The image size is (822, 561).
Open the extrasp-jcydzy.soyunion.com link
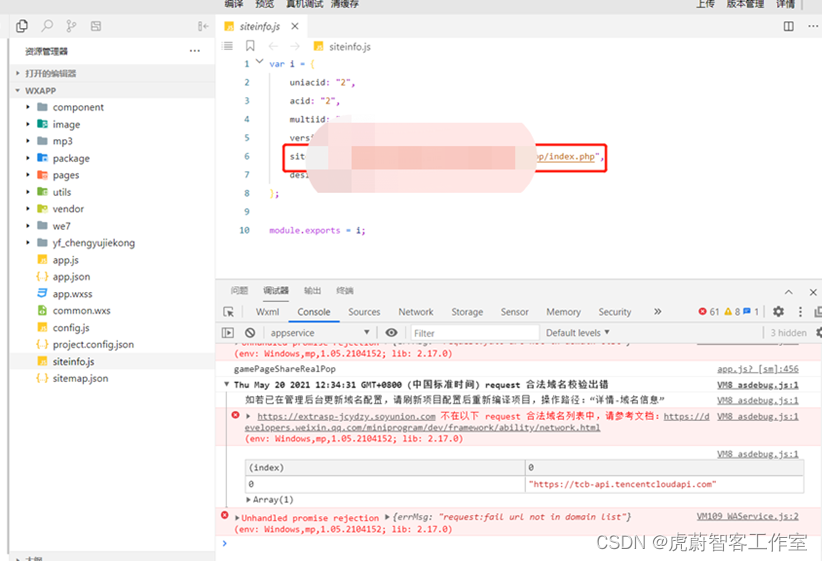tap(347, 416)
